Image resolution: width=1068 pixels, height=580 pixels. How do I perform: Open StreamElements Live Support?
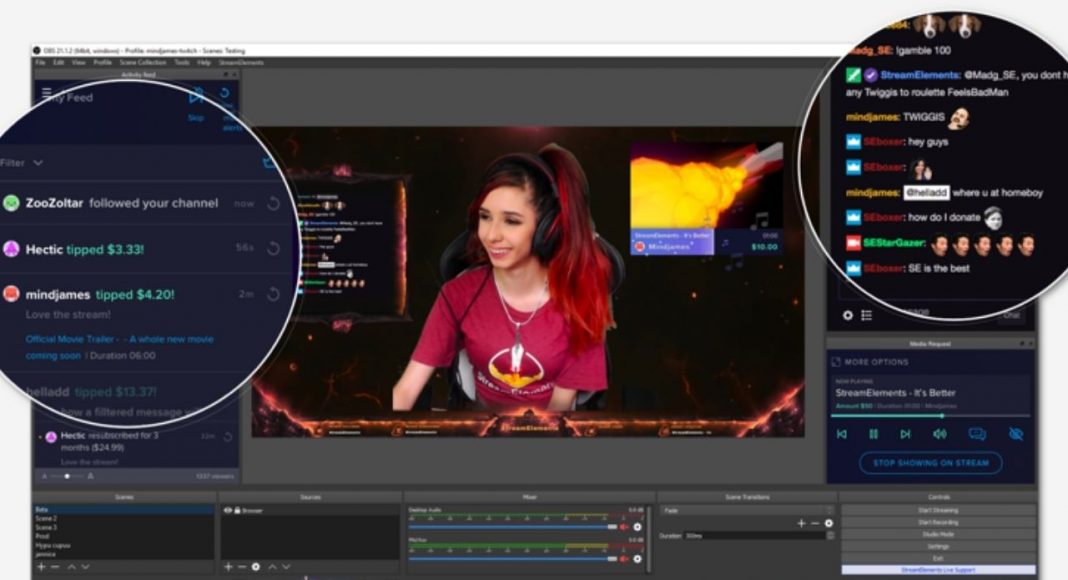click(x=938, y=570)
